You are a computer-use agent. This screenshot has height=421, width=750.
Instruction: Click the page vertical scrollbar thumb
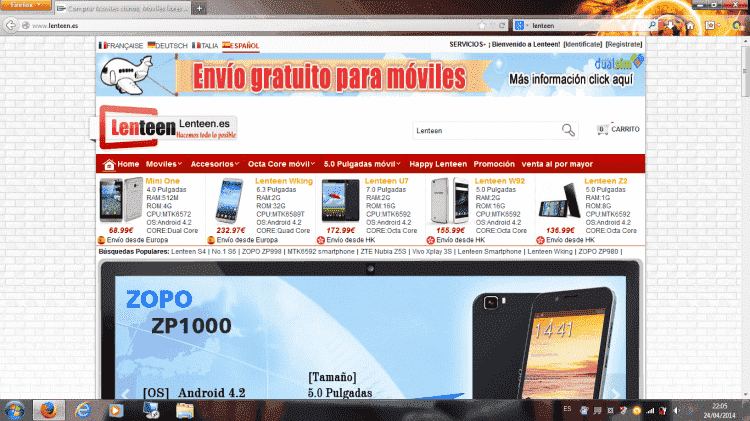point(745,73)
